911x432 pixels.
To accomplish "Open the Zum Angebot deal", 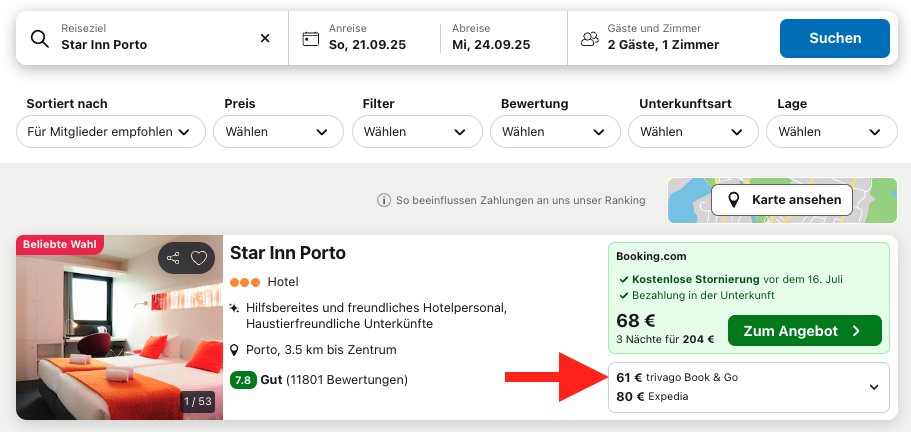I will (805, 331).
